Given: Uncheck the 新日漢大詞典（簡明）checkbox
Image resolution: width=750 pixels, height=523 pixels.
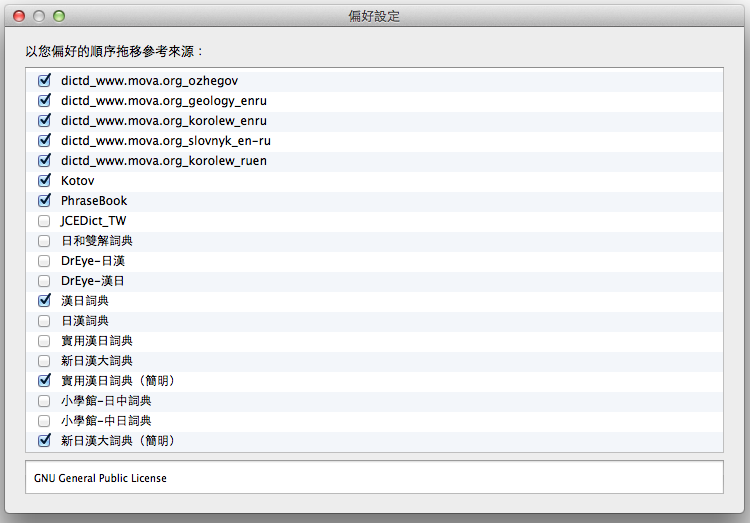Looking at the screenshot, I should (x=44, y=441).
